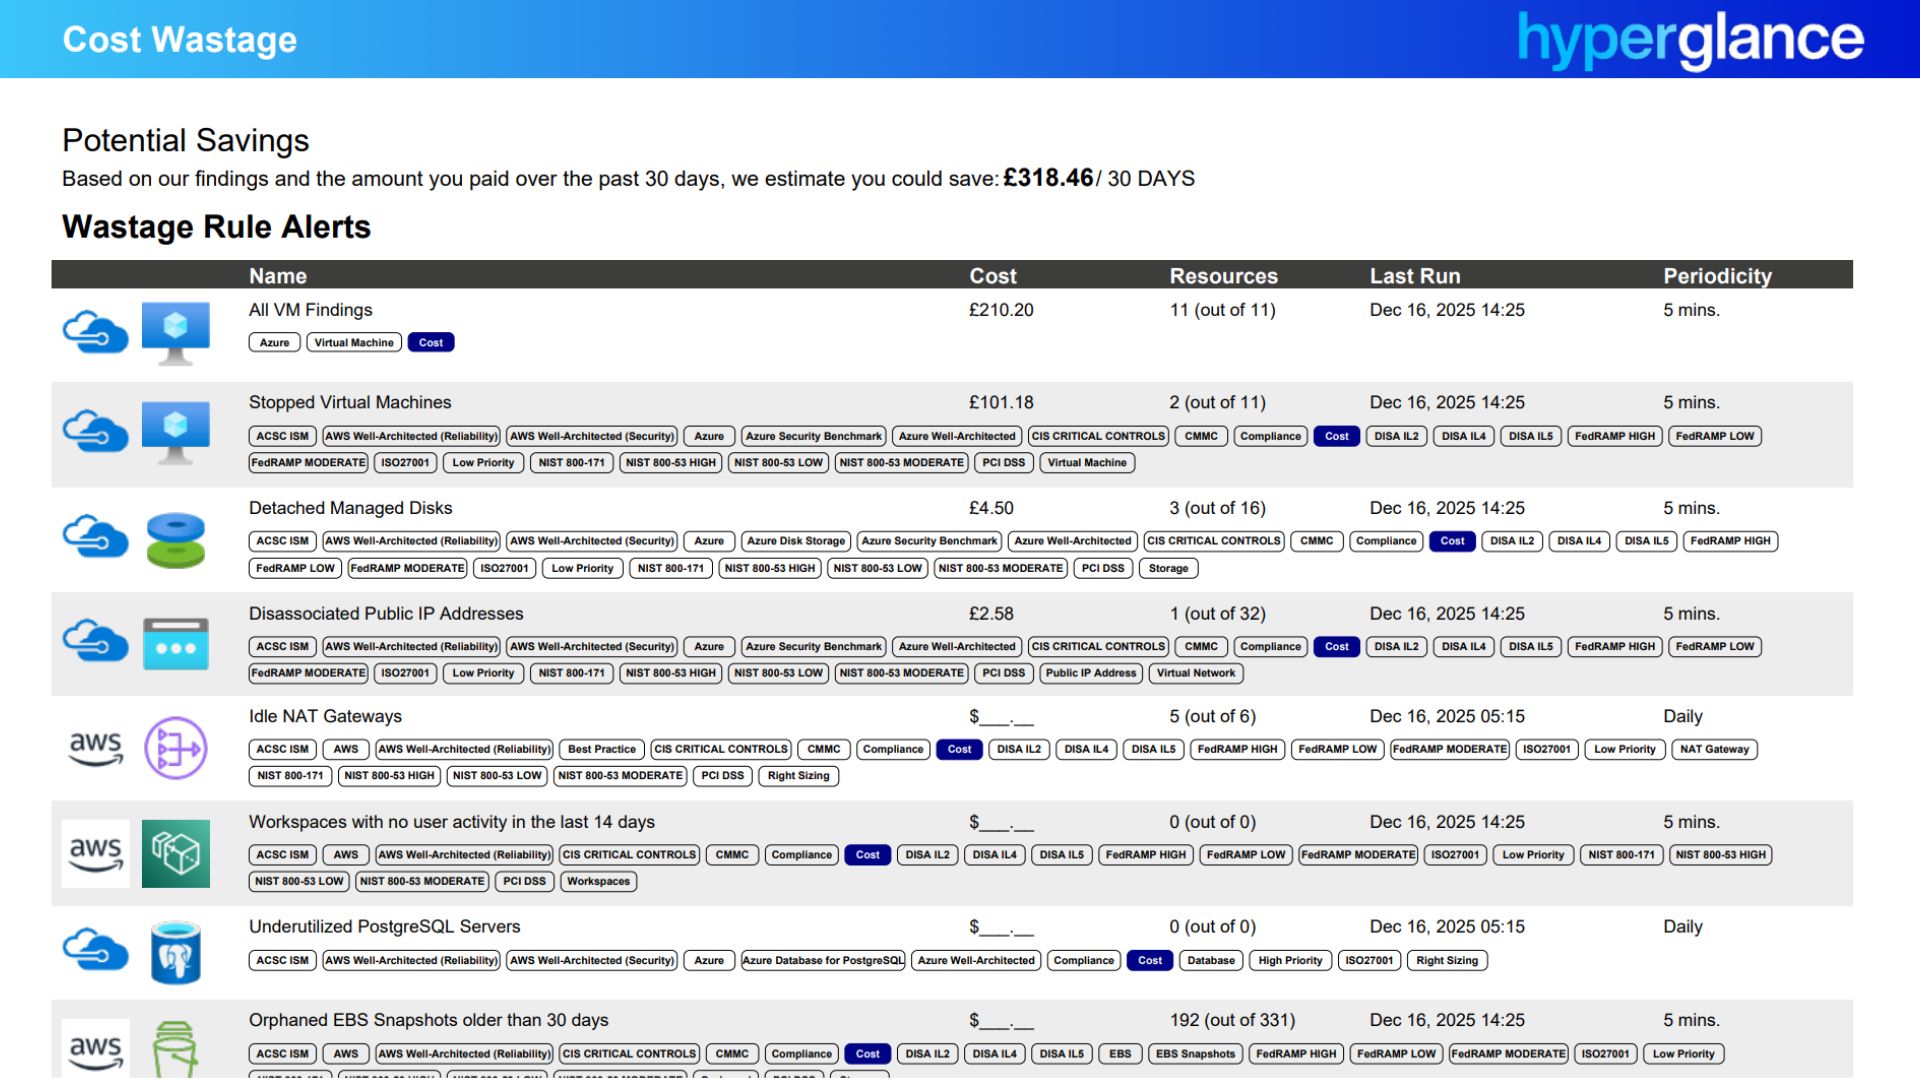Open the Orphaned EBS Snapshots rule
The width and height of the screenshot is (1920, 1080).
428,1020
